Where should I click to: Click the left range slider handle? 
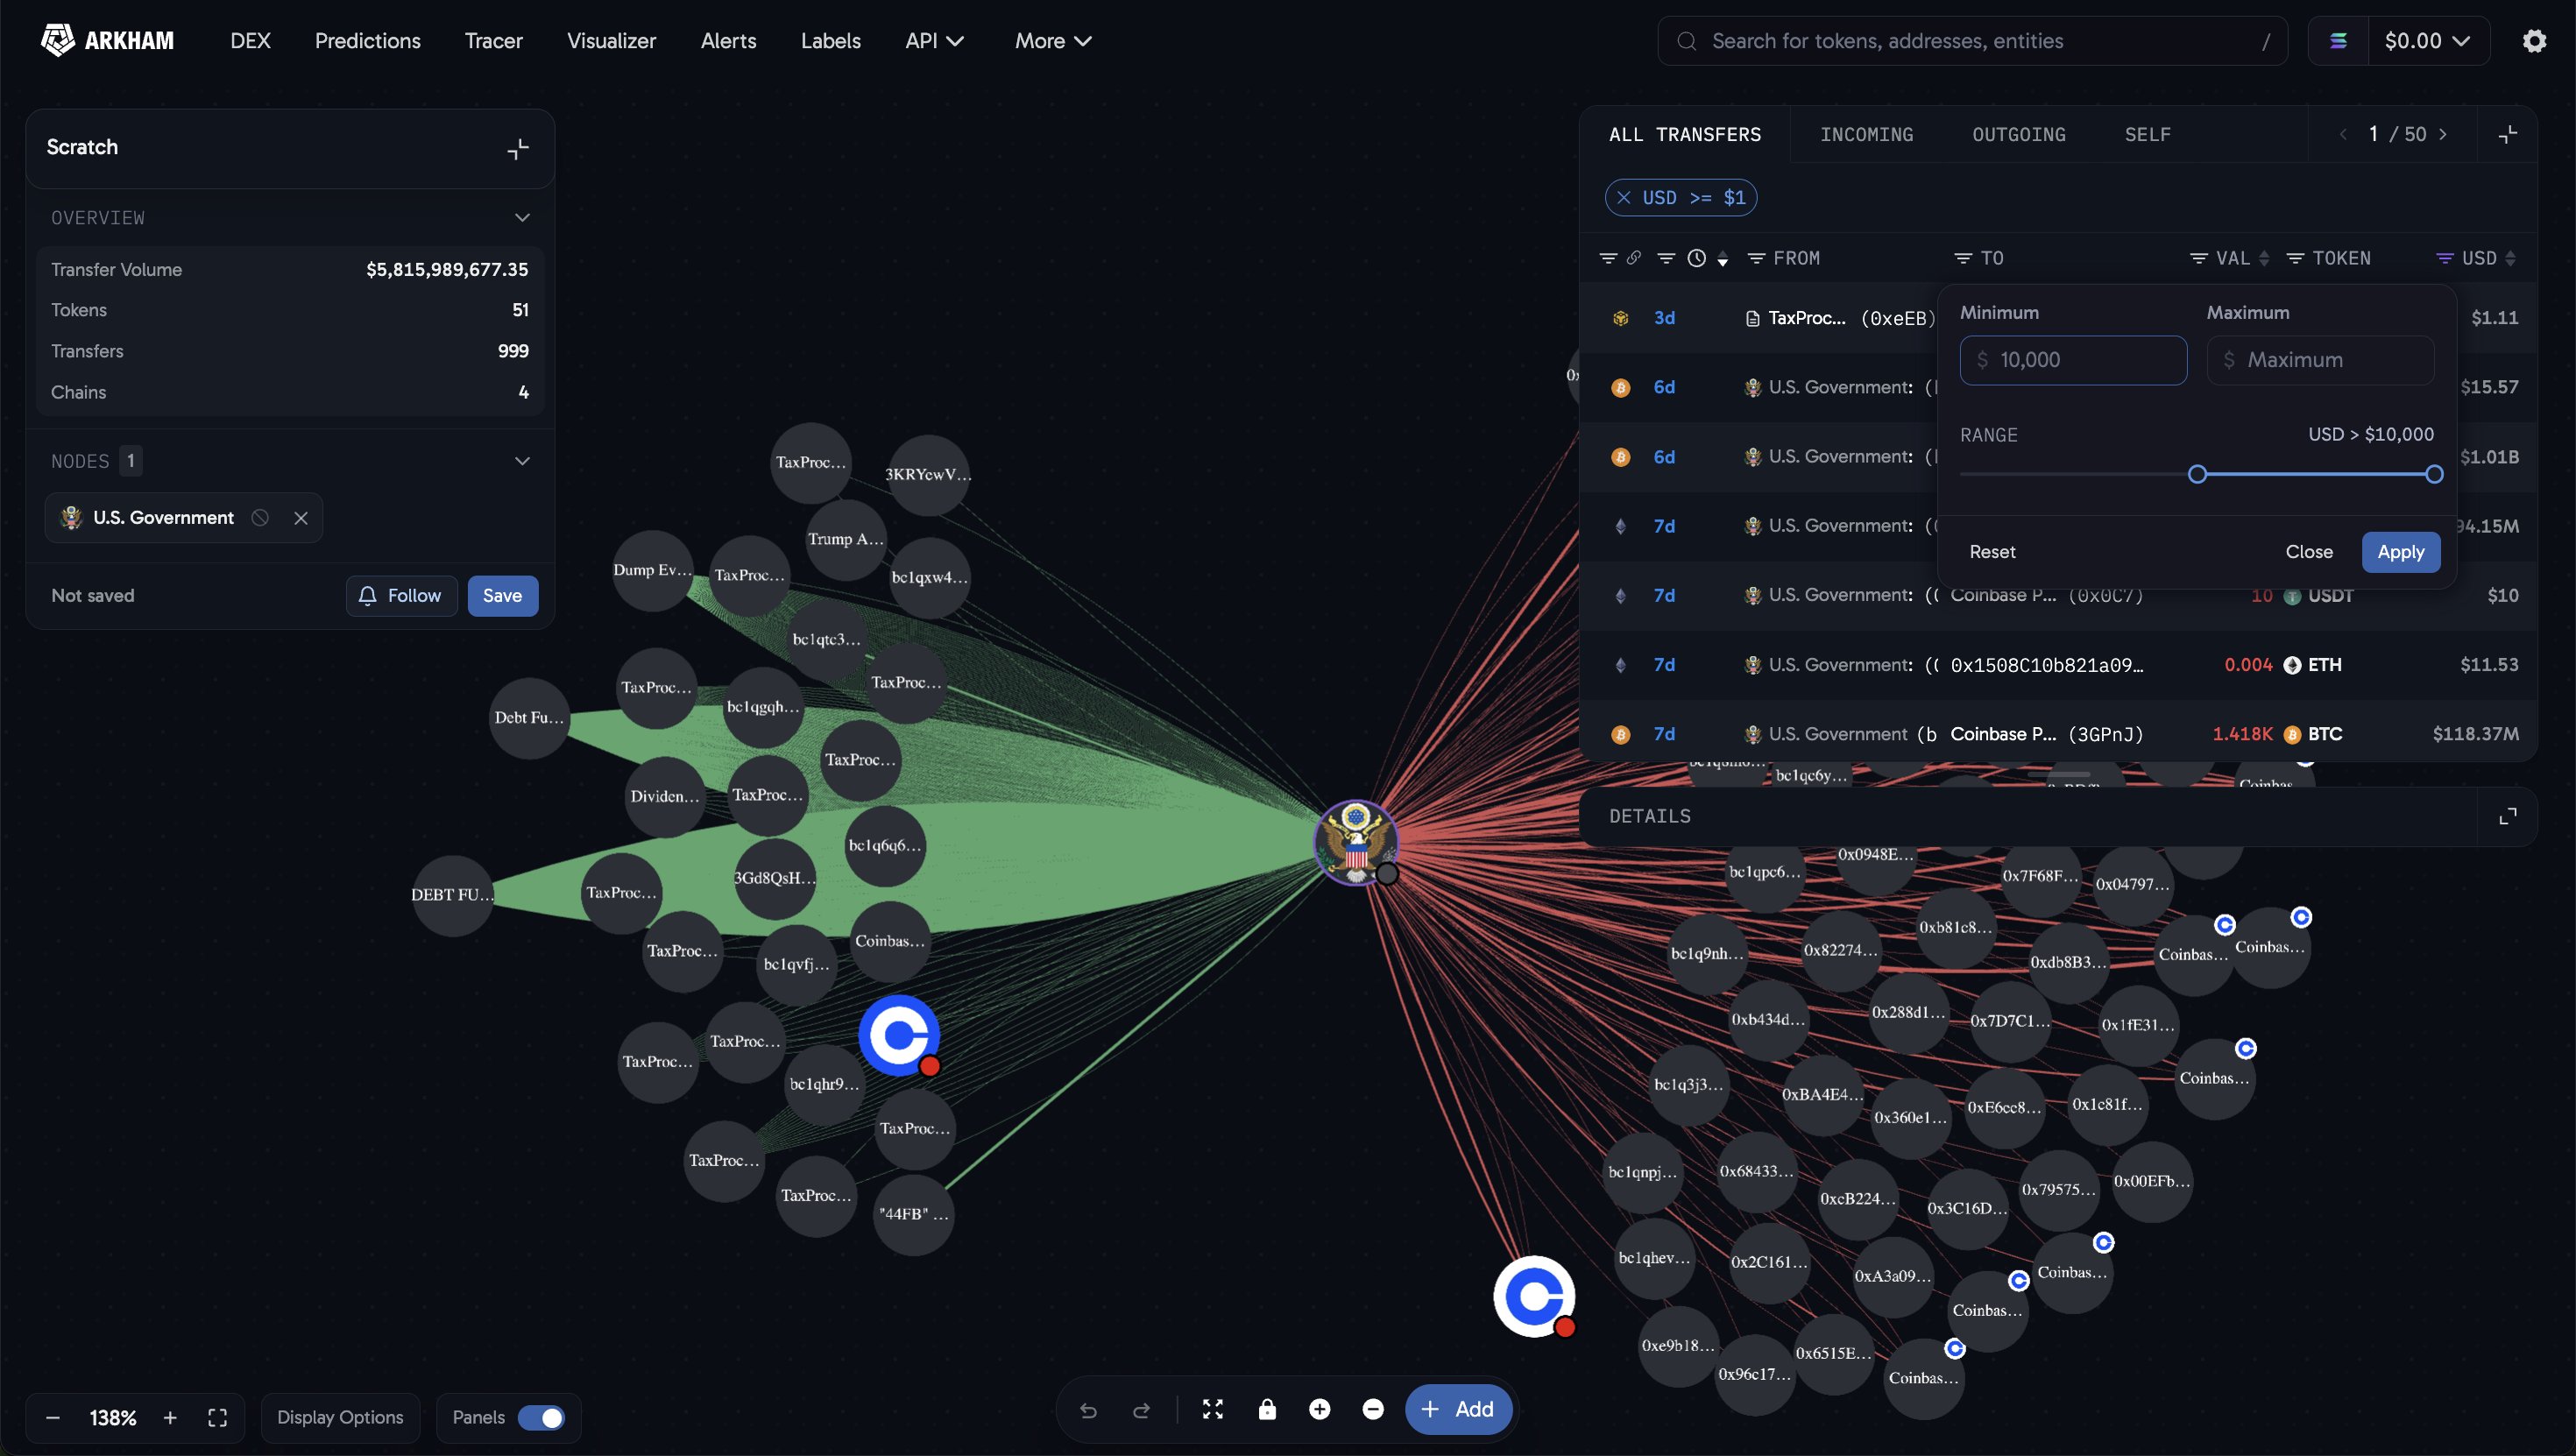click(2197, 474)
